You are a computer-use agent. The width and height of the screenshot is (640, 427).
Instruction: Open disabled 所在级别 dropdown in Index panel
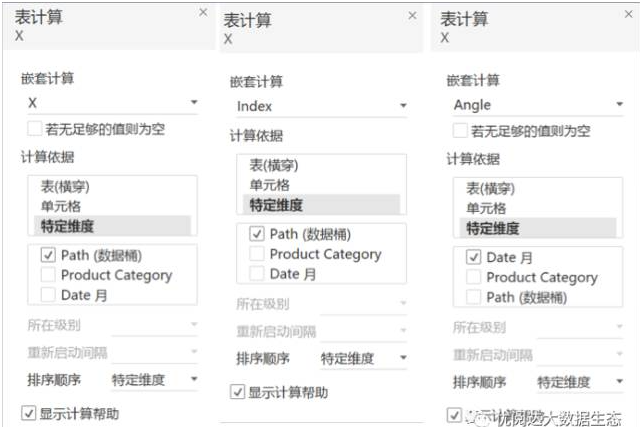point(364,304)
